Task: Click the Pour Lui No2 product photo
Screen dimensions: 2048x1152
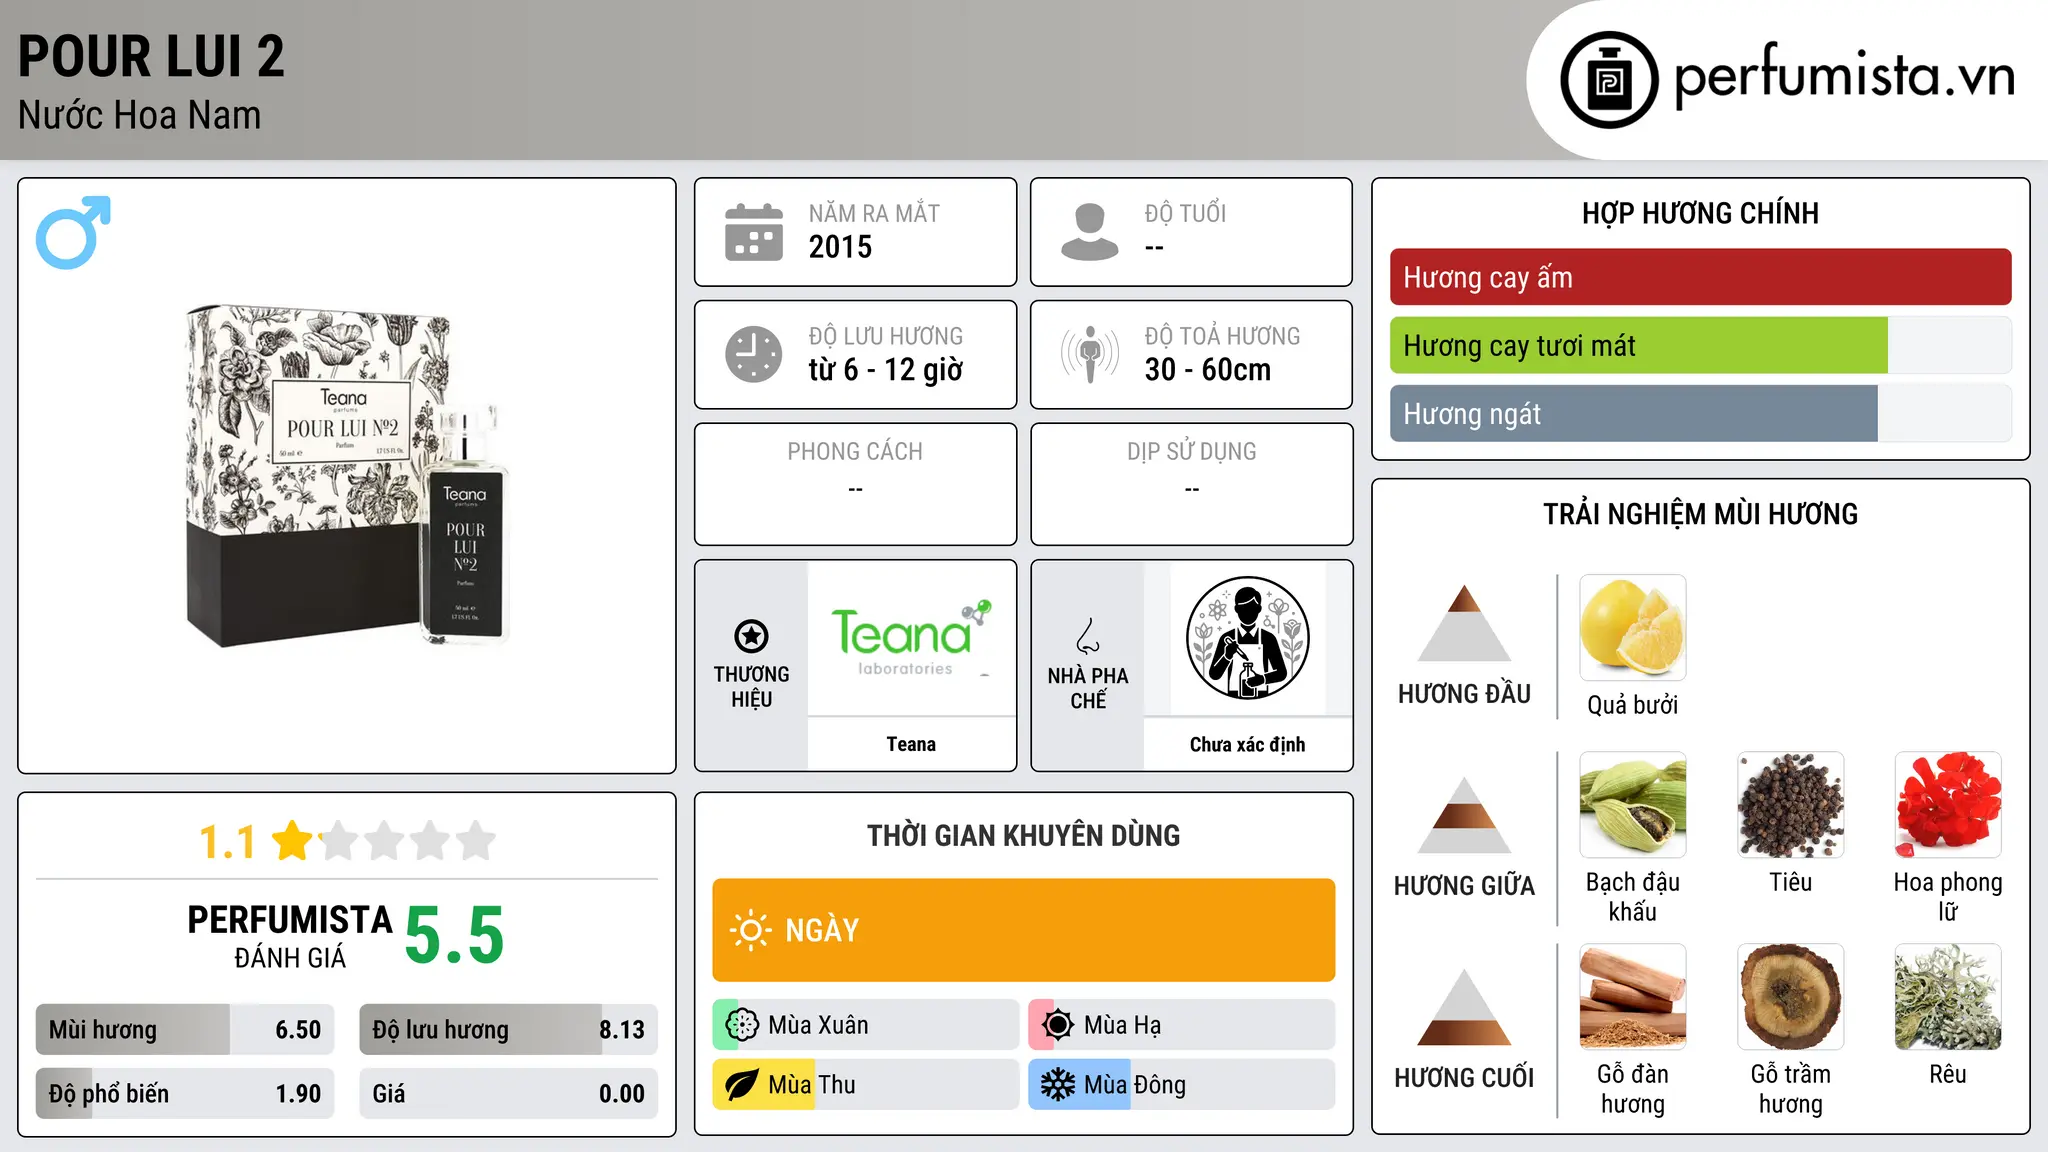Action: click(x=347, y=476)
